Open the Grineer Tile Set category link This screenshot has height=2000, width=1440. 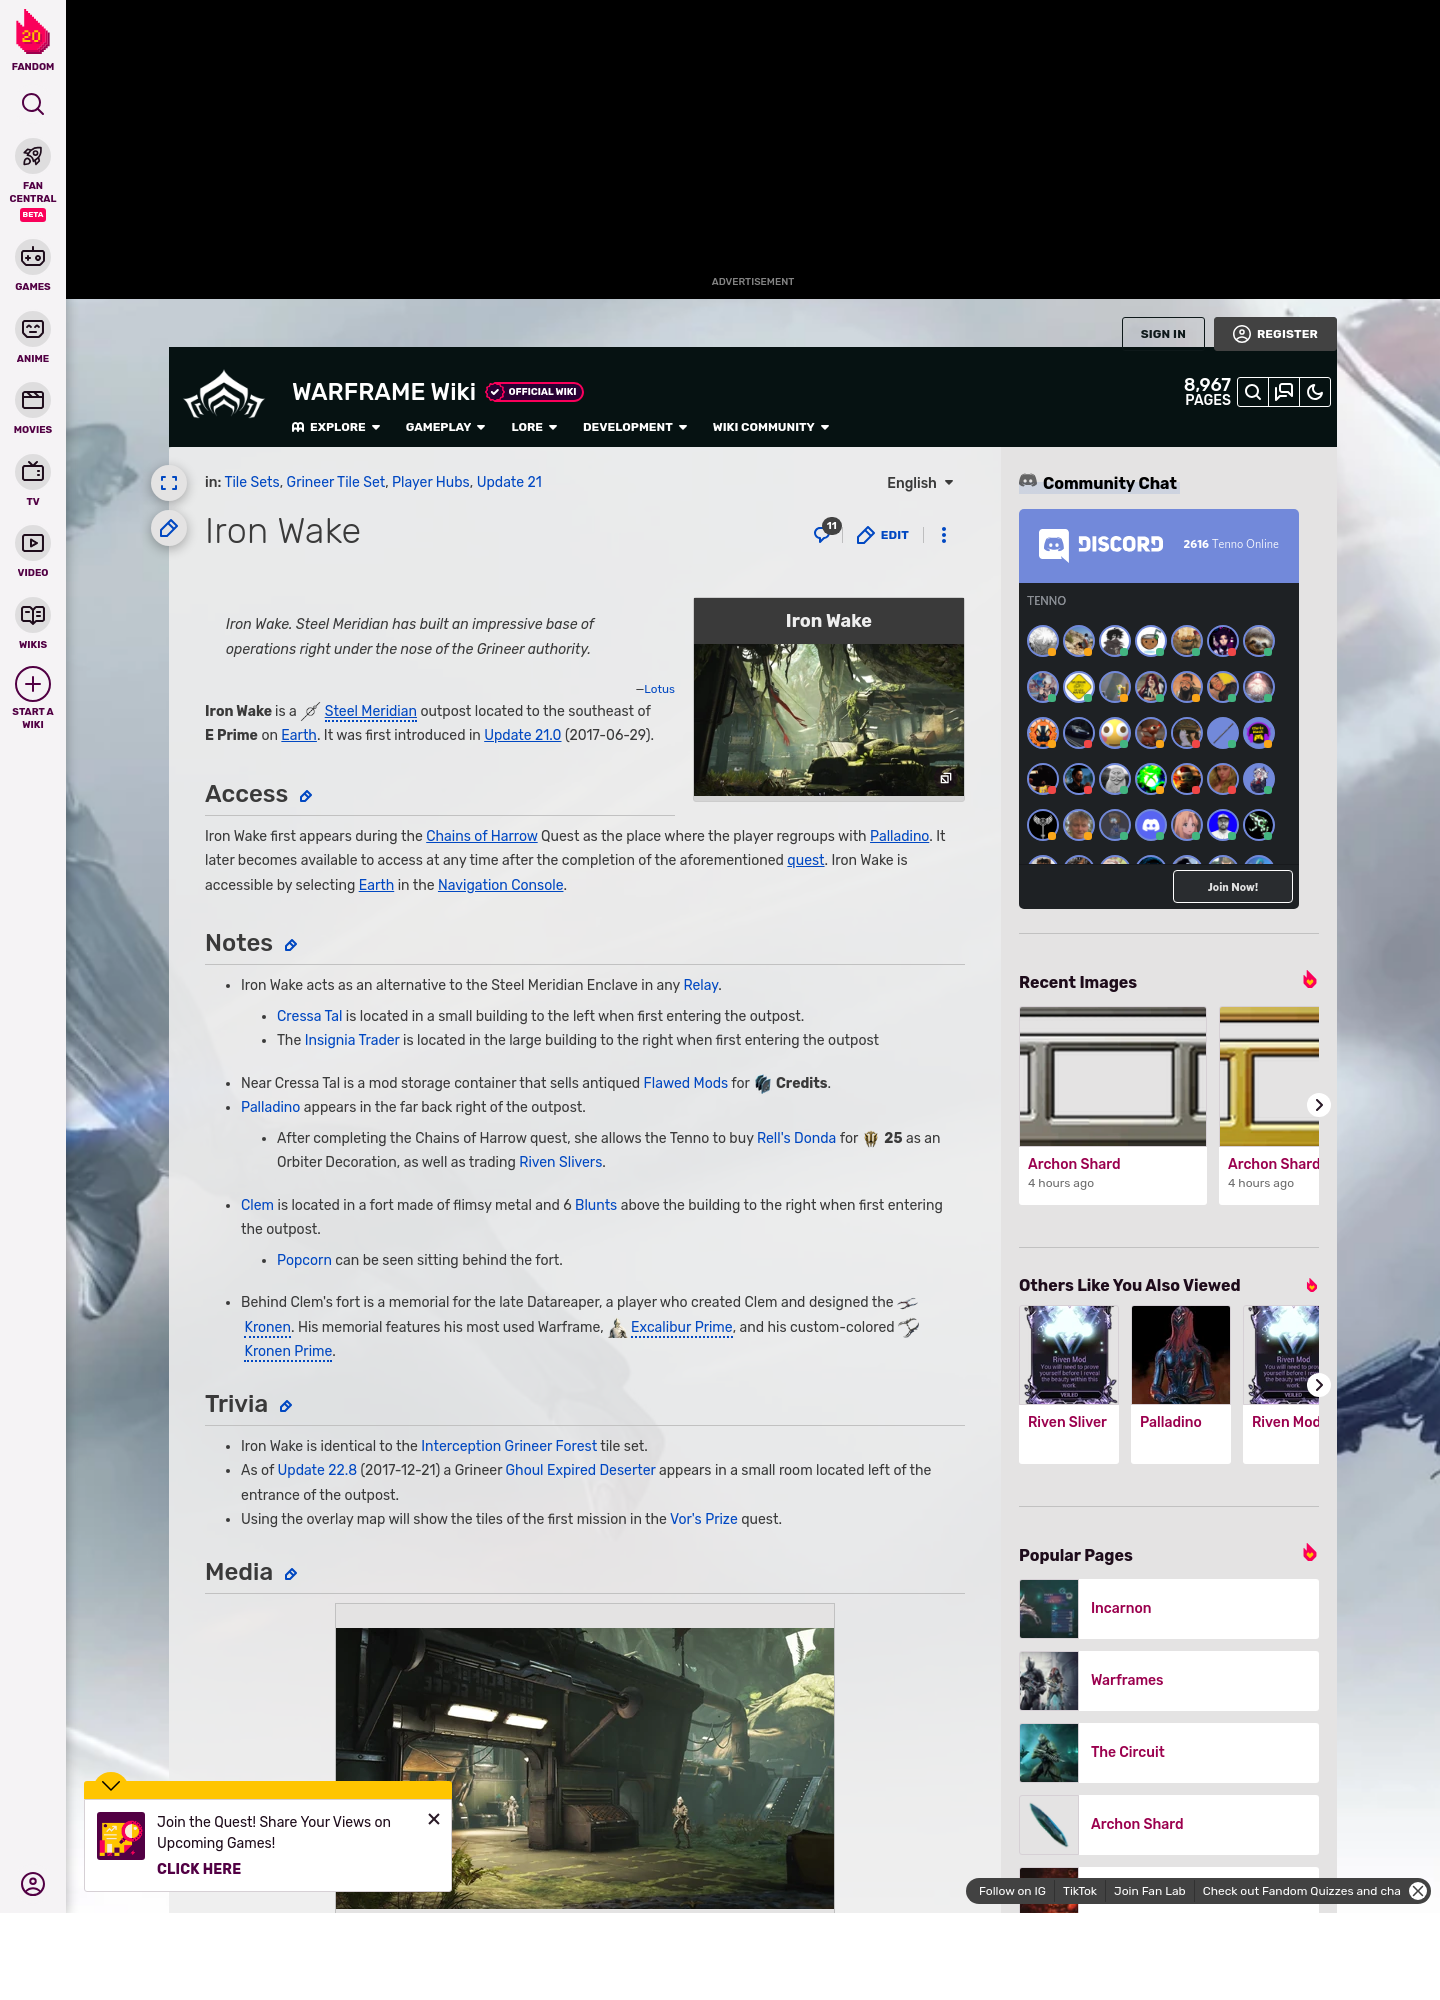tap(336, 482)
